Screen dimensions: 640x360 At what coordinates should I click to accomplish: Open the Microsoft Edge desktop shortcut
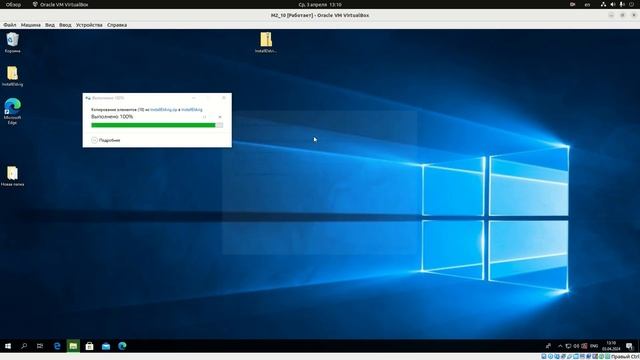click(x=12, y=111)
